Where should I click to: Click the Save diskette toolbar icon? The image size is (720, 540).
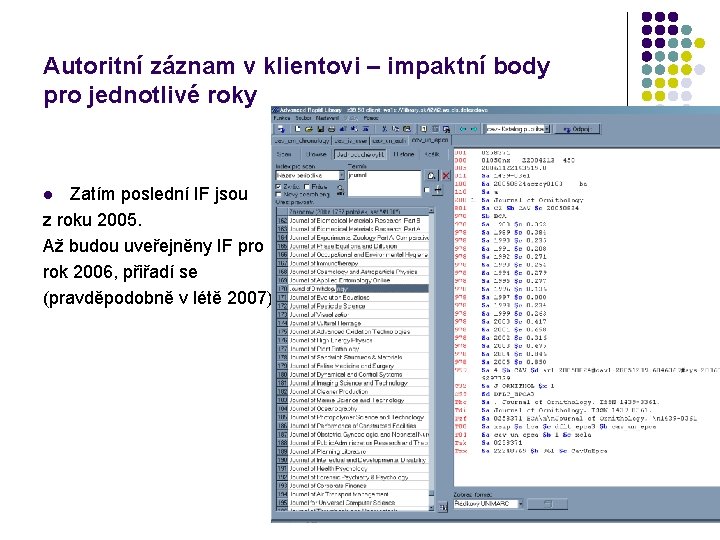pyautogui.click(x=321, y=129)
